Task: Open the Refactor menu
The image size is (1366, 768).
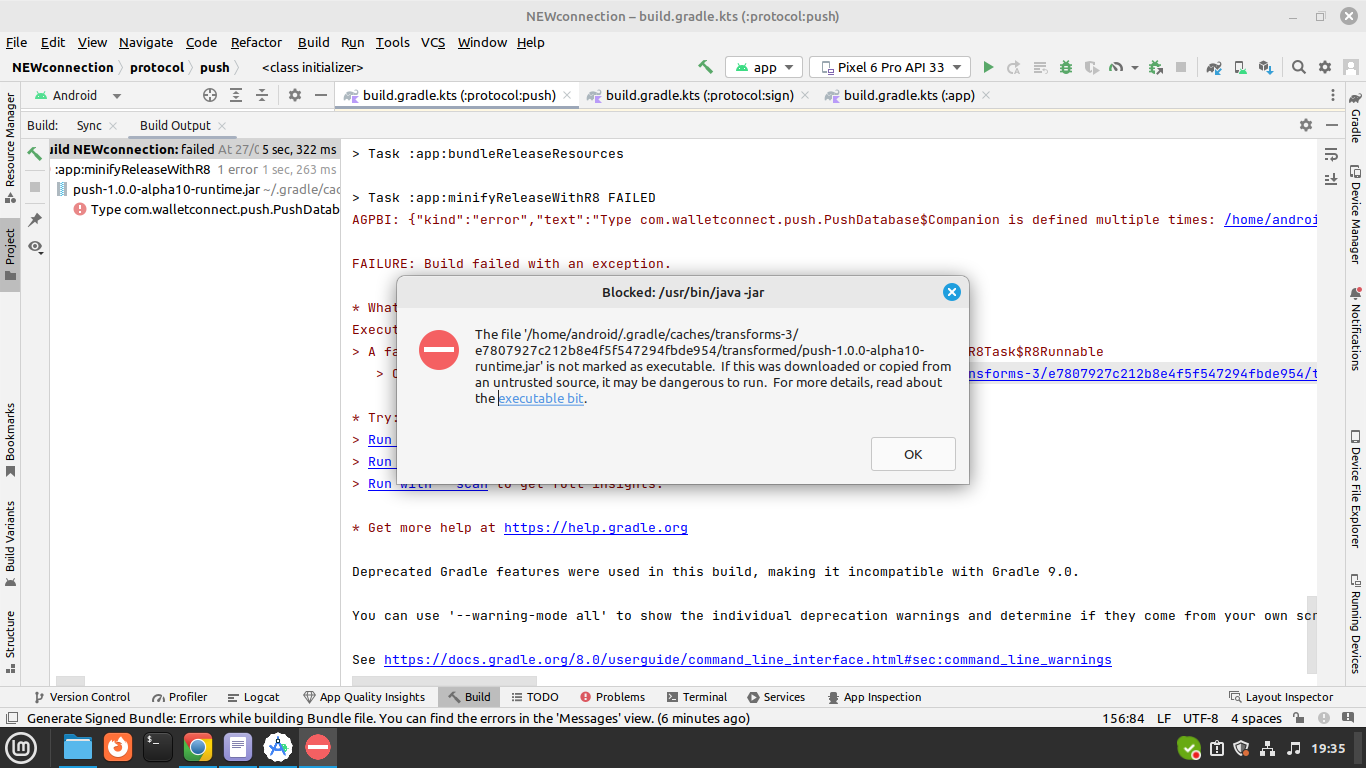Action: pyautogui.click(x=256, y=43)
